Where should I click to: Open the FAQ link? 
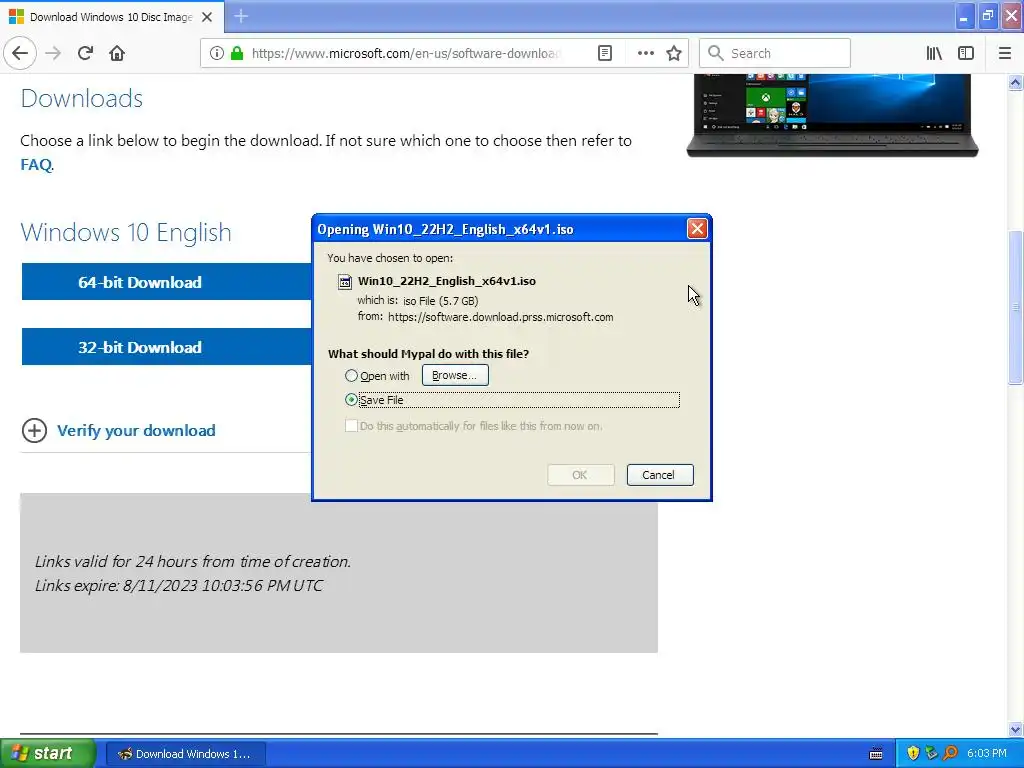pyautogui.click(x=36, y=165)
